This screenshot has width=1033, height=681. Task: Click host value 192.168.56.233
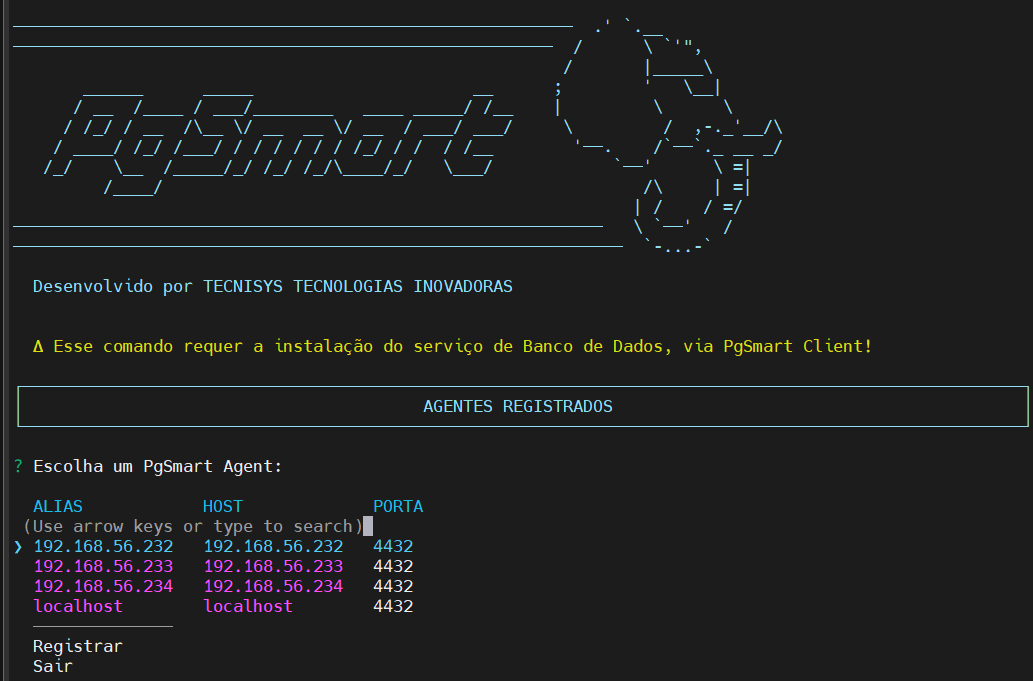coord(273,566)
